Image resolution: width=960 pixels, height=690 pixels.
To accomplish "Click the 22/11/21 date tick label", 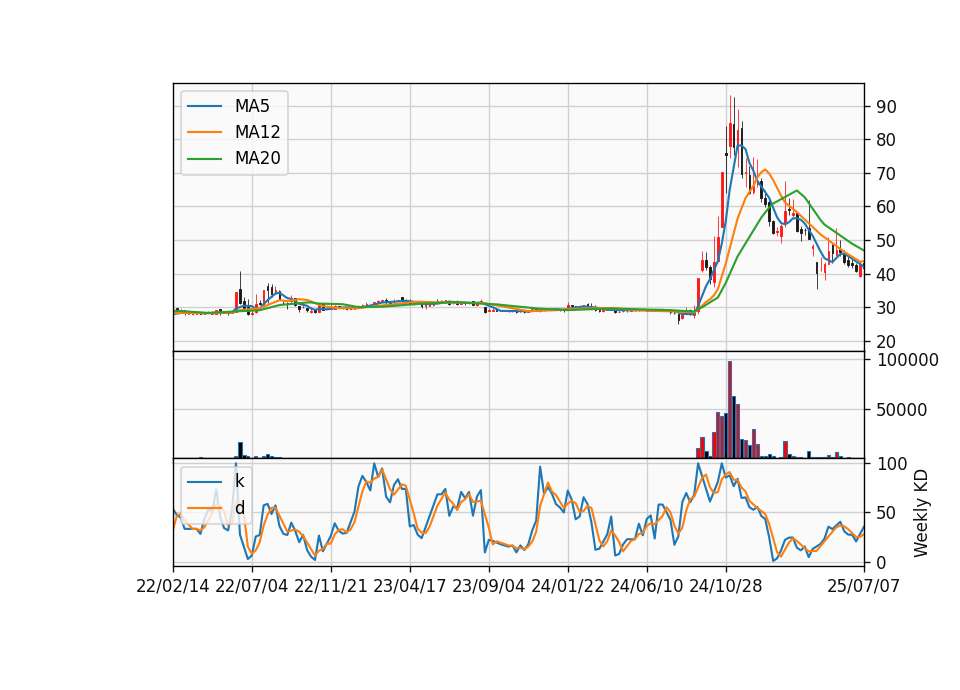I will [331, 586].
